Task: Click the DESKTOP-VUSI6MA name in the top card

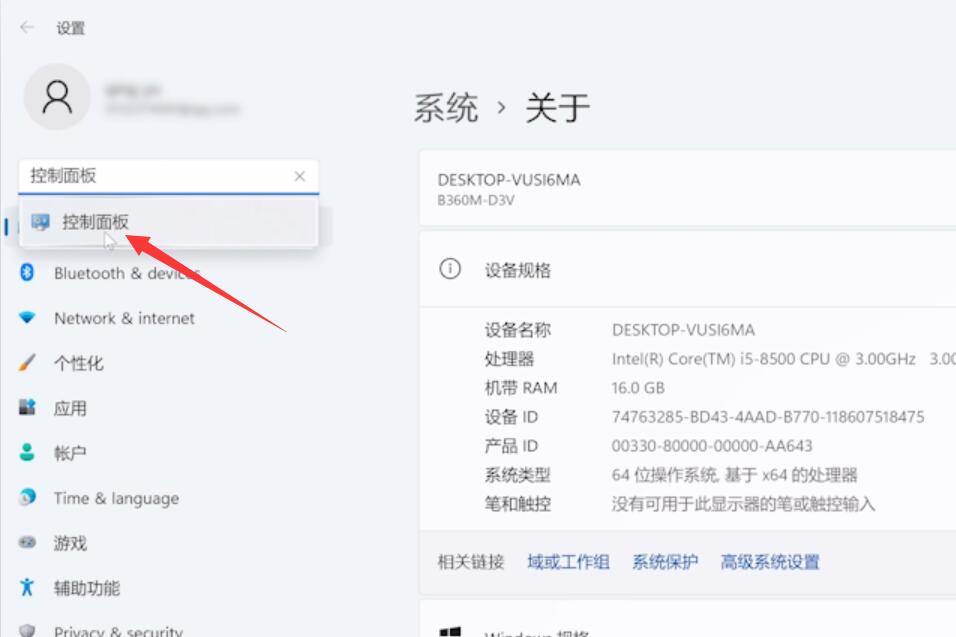Action: click(508, 180)
